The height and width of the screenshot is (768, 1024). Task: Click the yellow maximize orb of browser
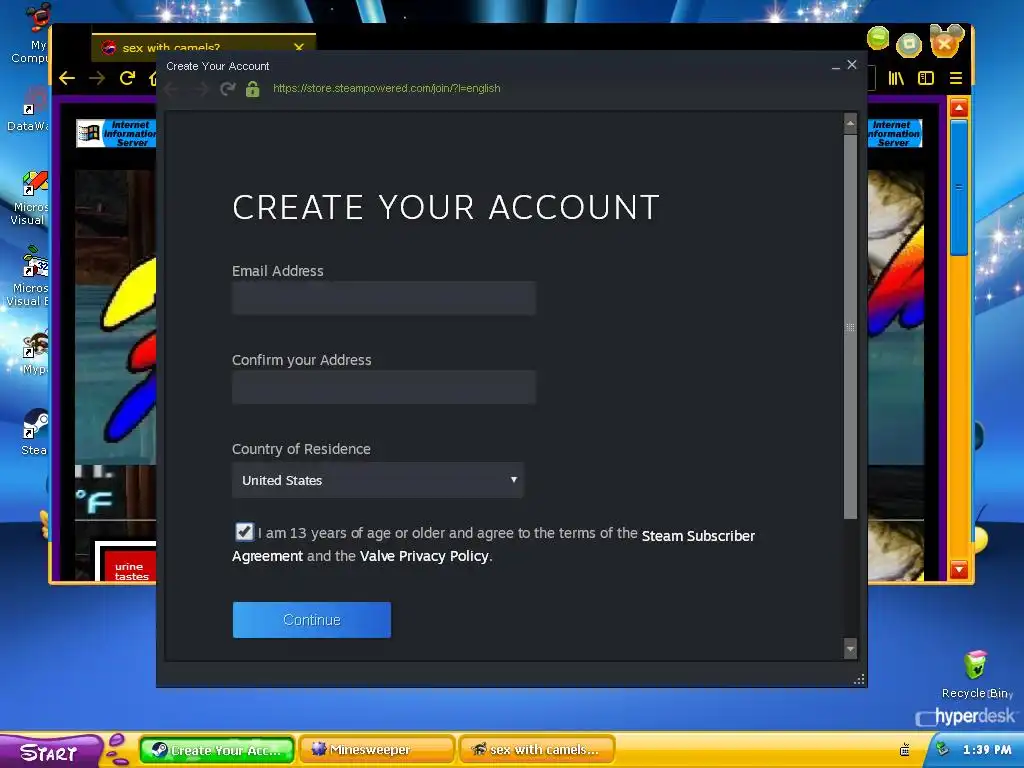(x=909, y=44)
